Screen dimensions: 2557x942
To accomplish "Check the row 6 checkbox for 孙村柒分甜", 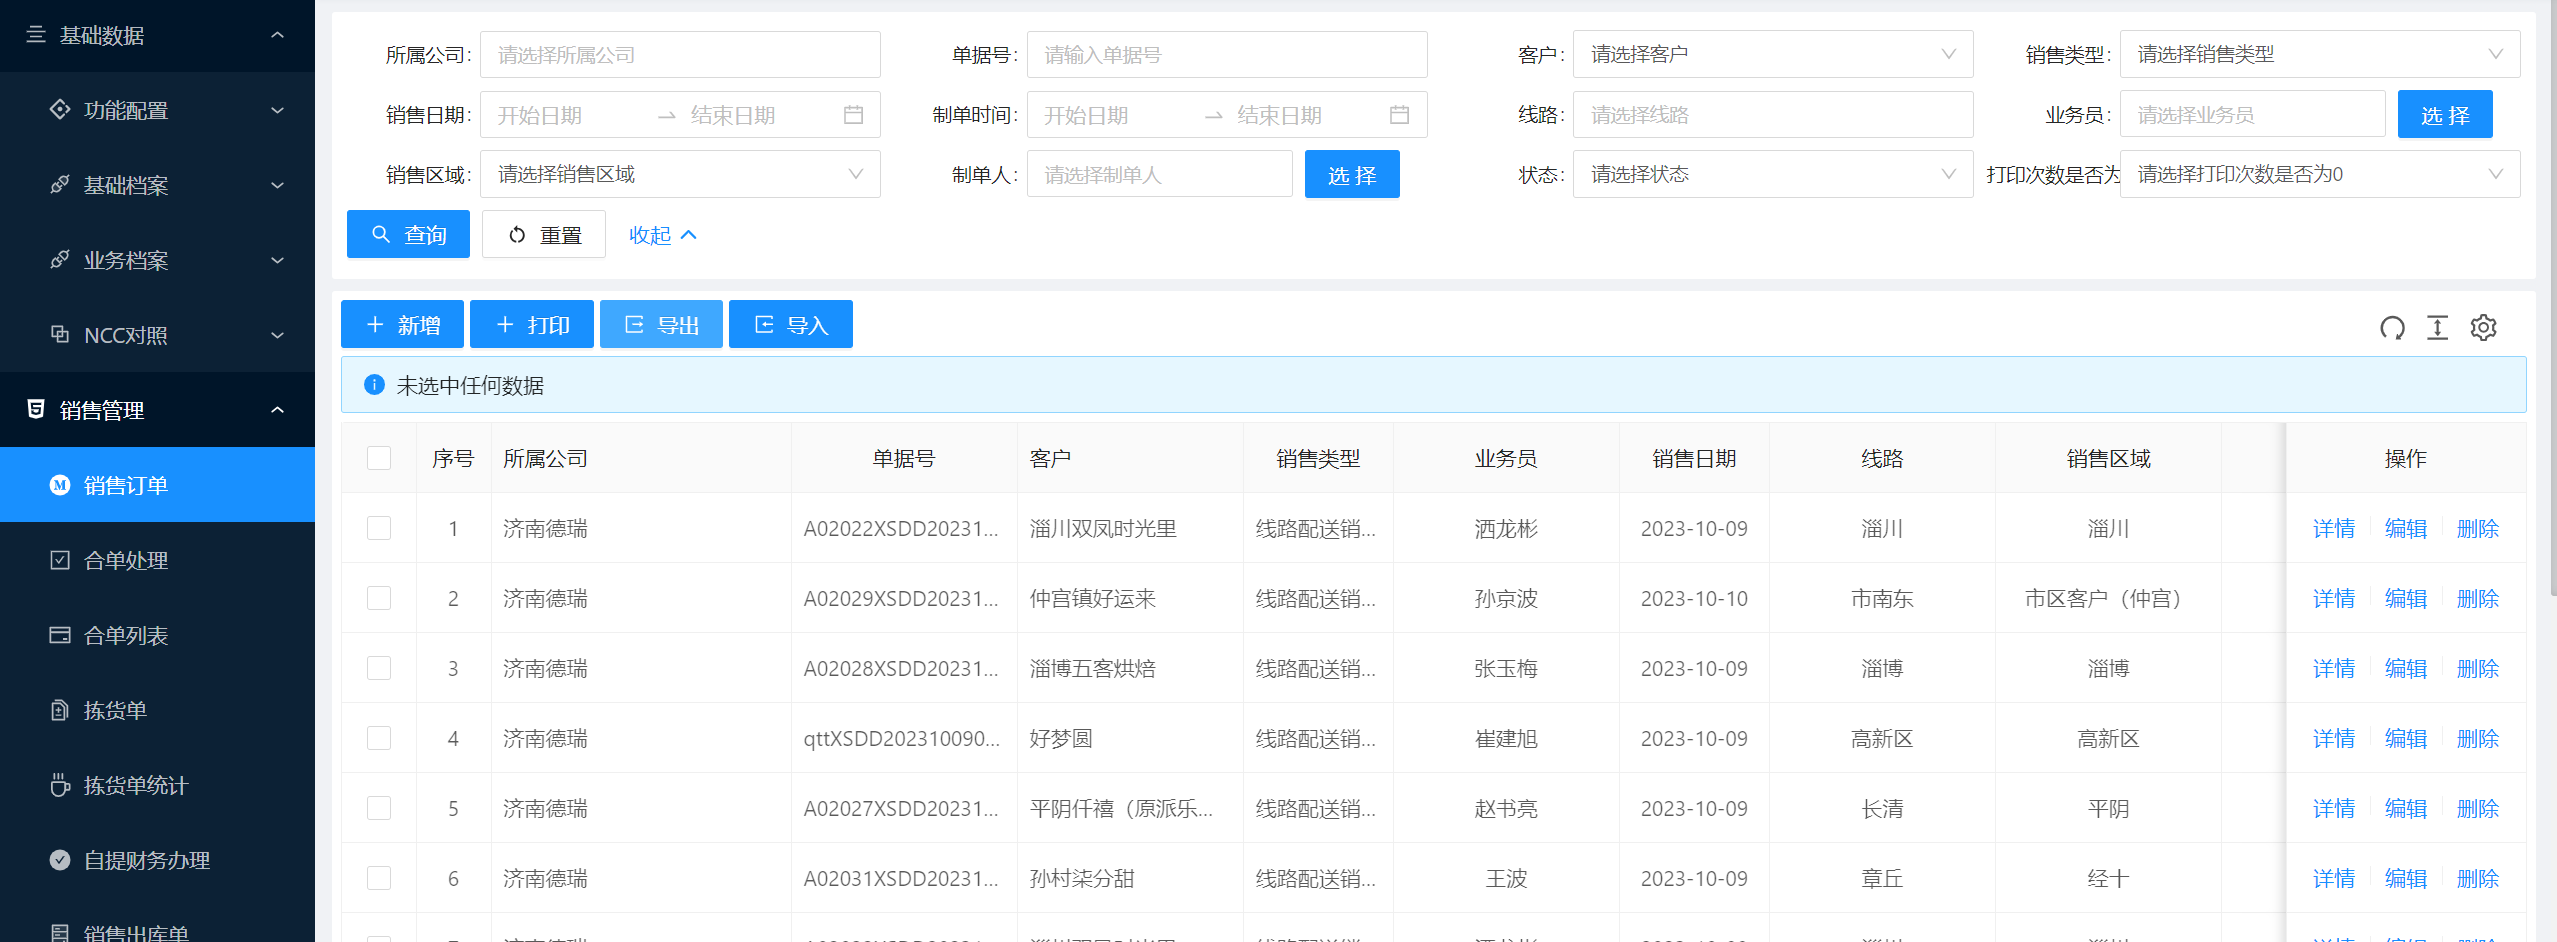I will tap(379, 878).
